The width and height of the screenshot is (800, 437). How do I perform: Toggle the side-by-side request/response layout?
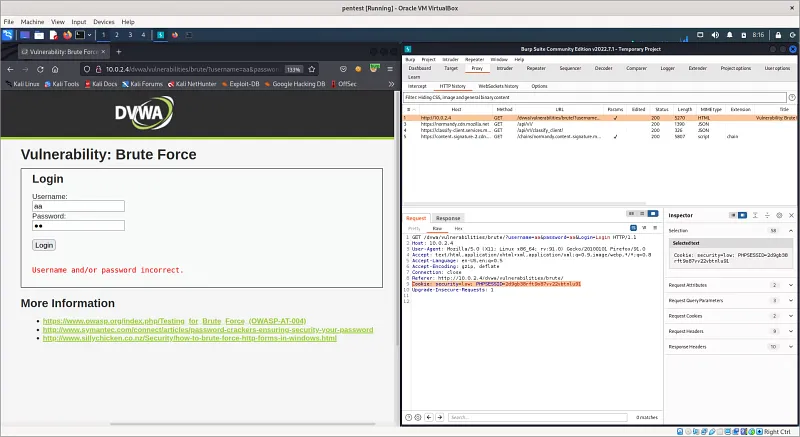click(631, 214)
